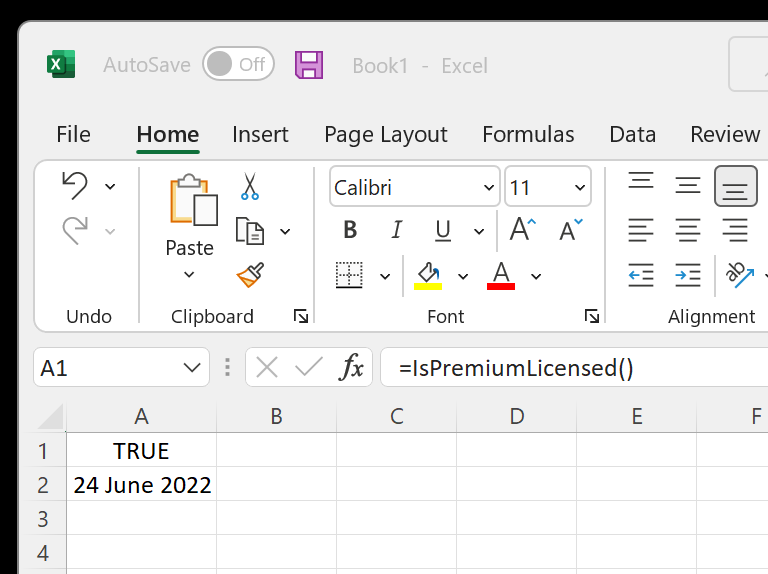Click the Orientation text angle icon
768x574 pixels.
tap(739, 275)
